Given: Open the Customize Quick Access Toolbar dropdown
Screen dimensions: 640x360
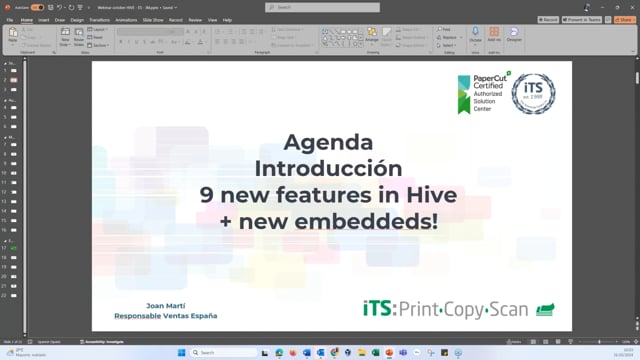Looking at the screenshot, I should [x=89, y=7].
